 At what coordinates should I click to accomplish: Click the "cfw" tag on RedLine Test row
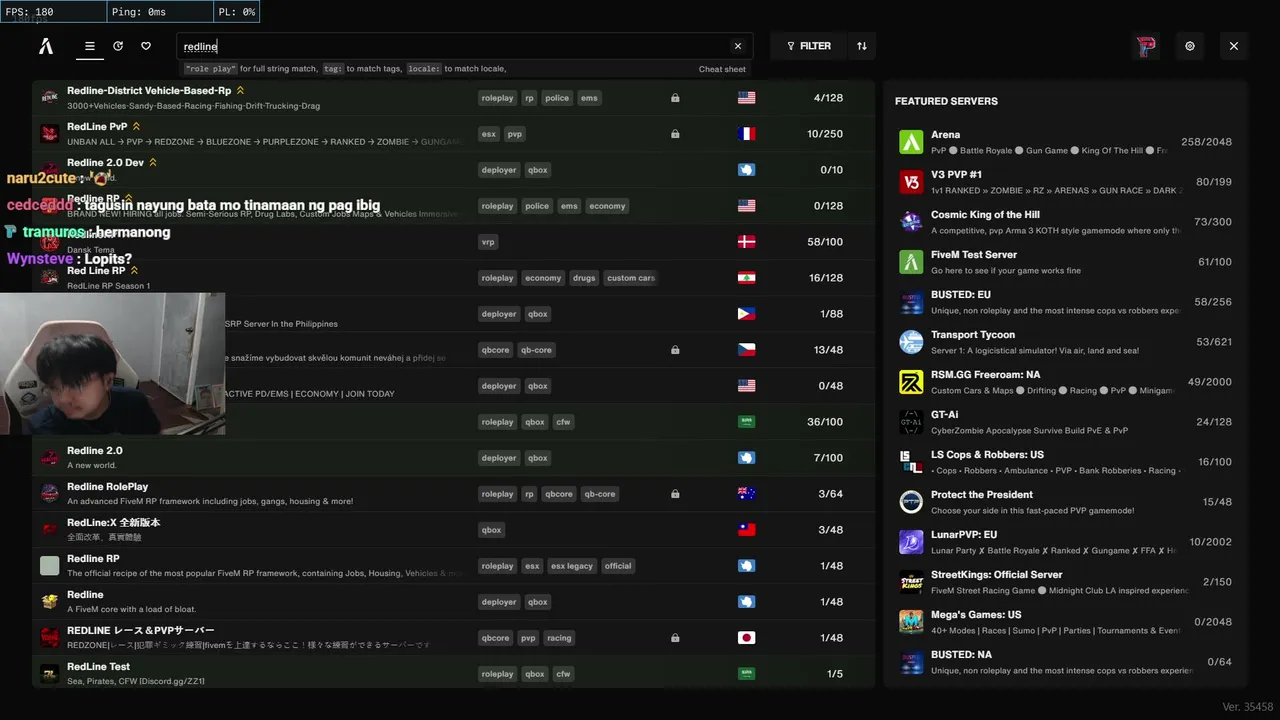point(564,674)
